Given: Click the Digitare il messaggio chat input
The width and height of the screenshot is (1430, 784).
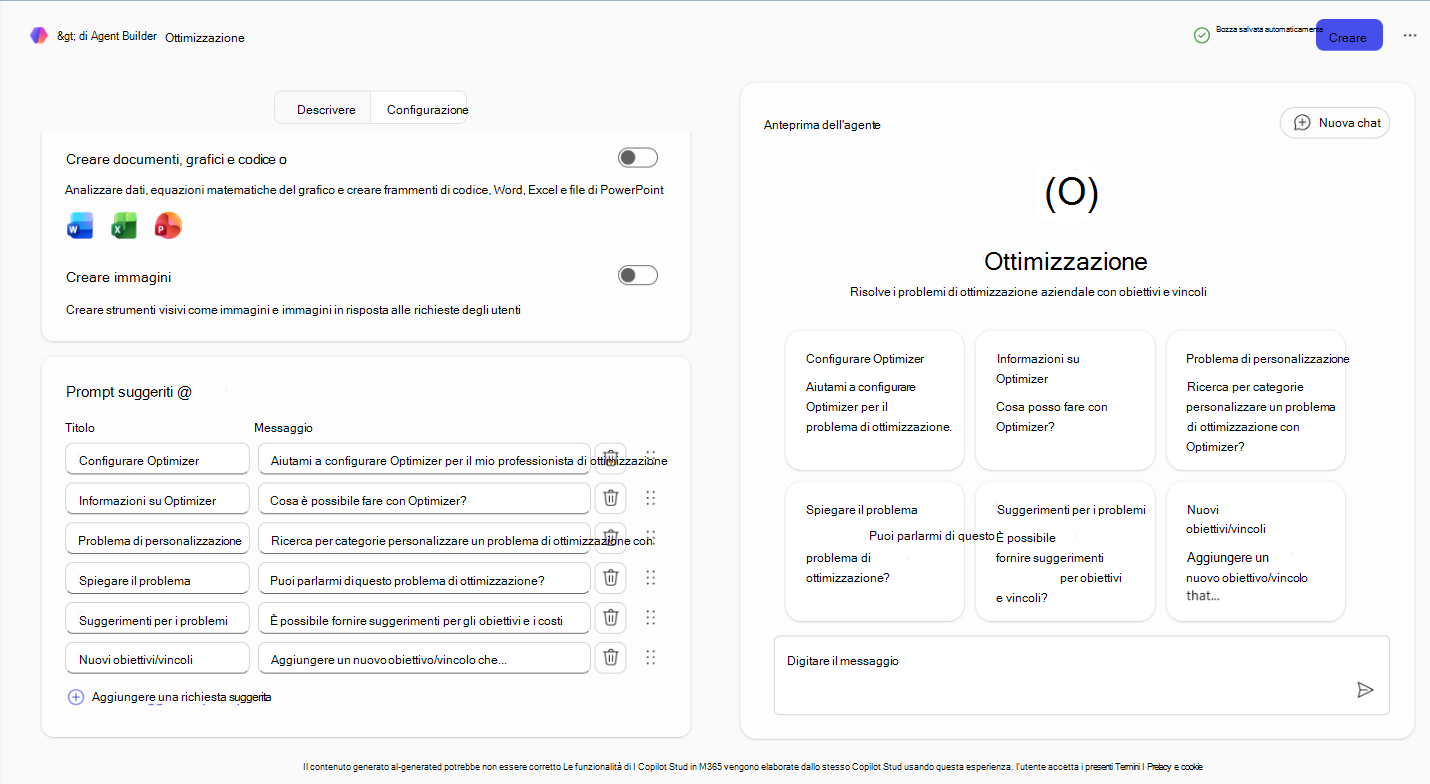Looking at the screenshot, I should pos(1082,675).
